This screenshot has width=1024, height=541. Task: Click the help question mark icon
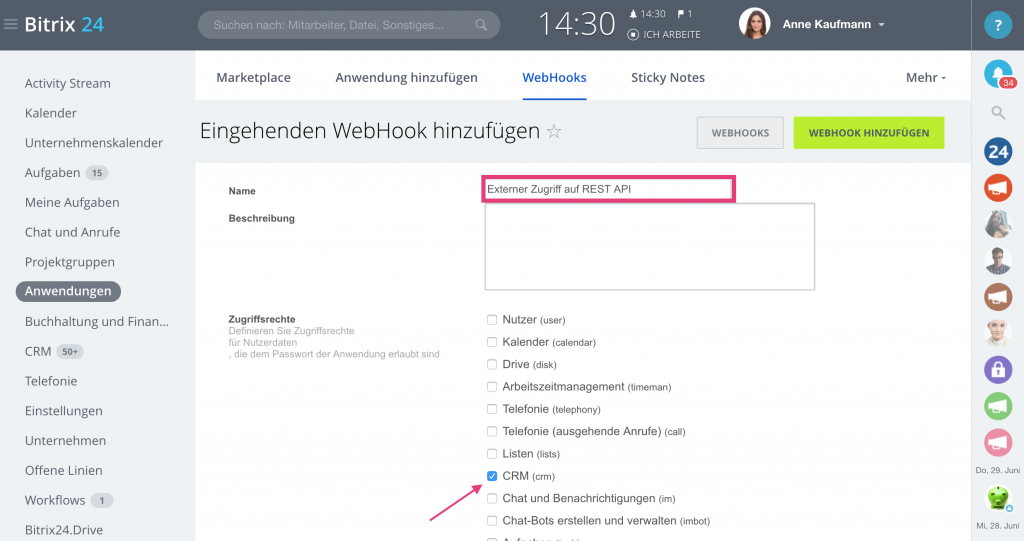(x=998, y=25)
